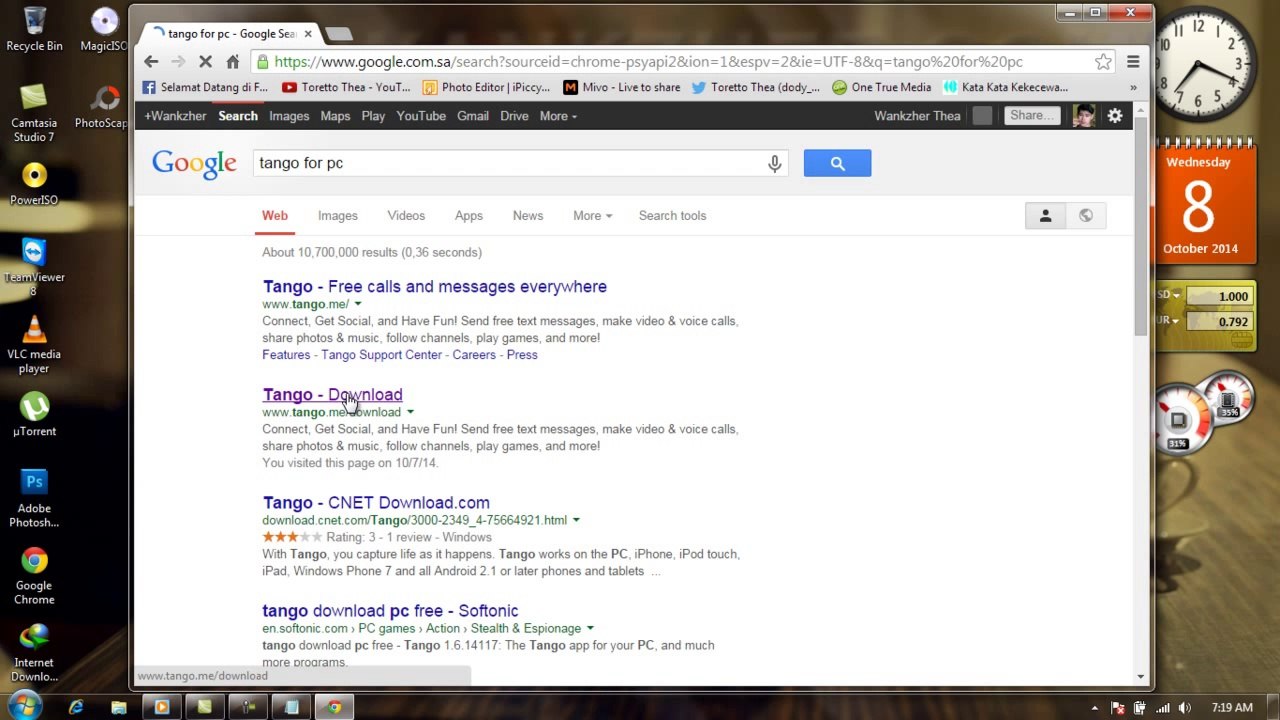1280x720 pixels.
Task: Open VLC media player desktop icon
Action: point(34,345)
